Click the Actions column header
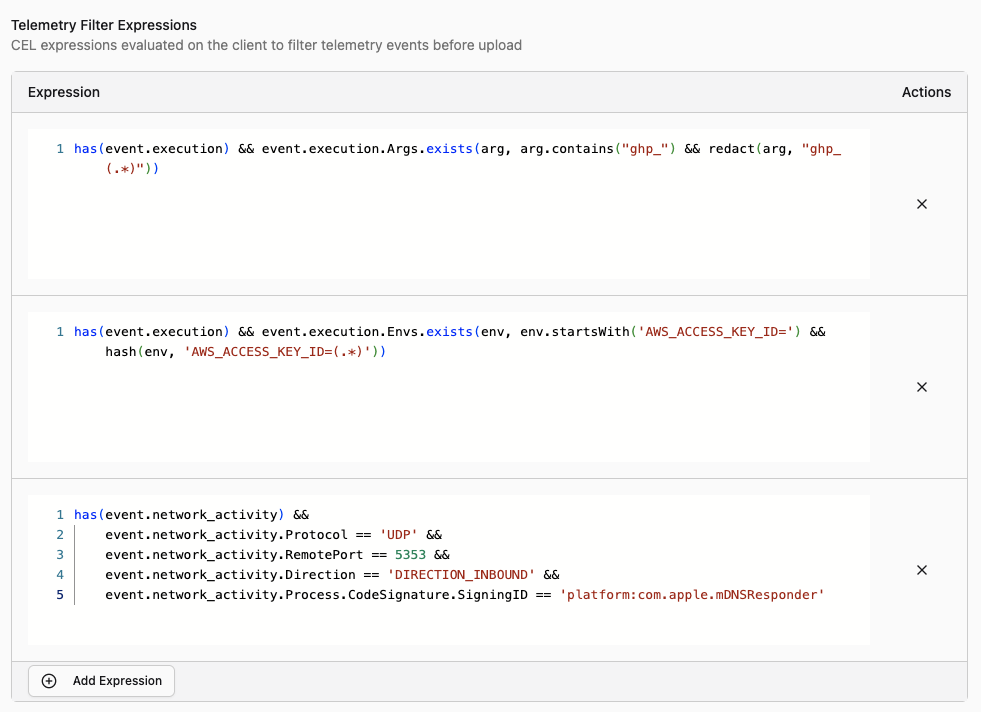 tap(926, 92)
